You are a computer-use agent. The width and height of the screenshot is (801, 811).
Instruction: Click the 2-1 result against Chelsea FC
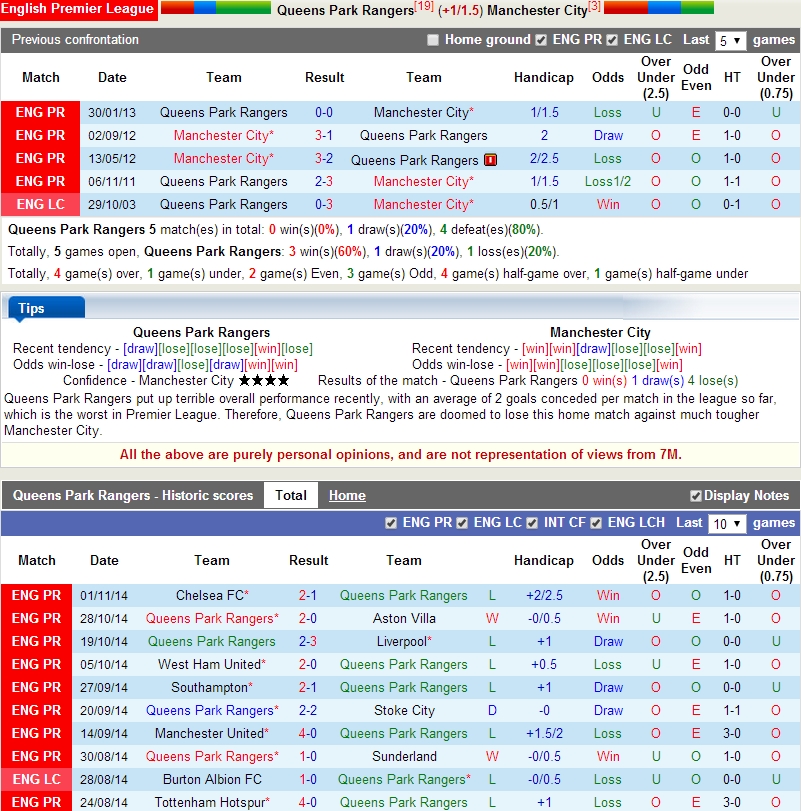[x=308, y=595]
